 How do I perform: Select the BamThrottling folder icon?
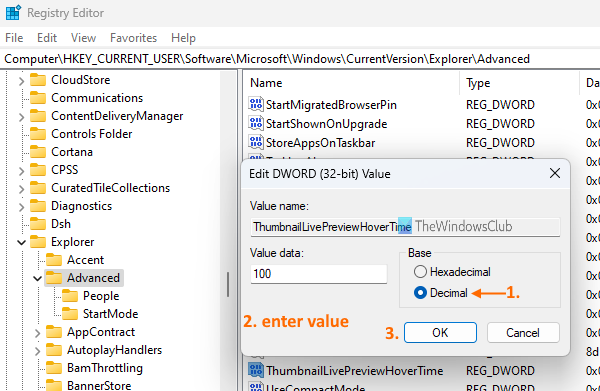point(54,368)
